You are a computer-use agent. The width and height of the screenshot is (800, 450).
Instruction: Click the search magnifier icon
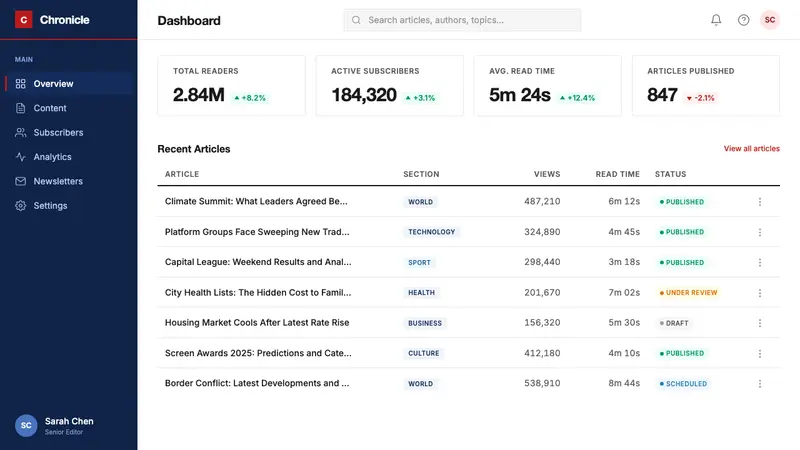click(x=356, y=20)
